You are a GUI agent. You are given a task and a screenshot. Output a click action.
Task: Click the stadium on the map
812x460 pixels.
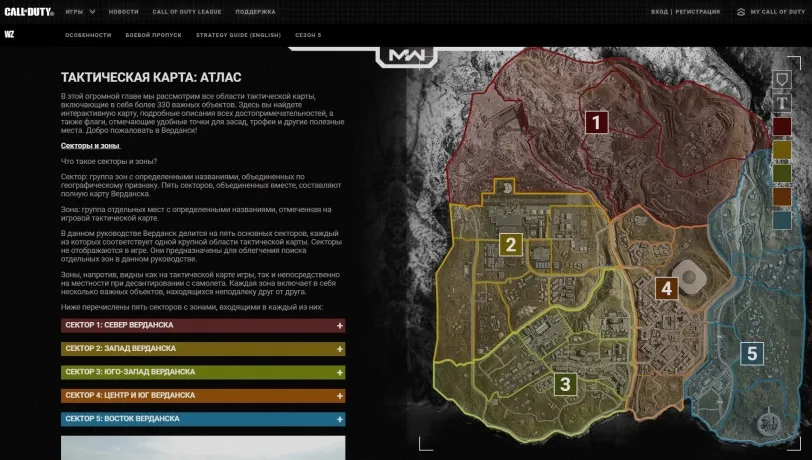[689, 276]
